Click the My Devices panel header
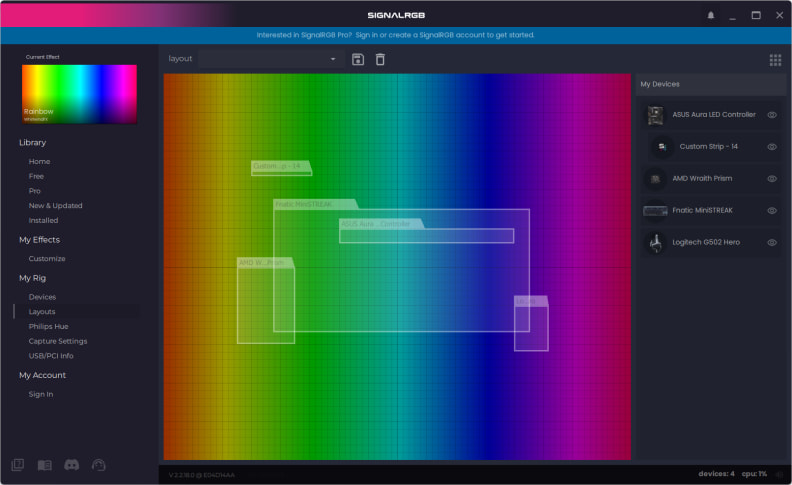Viewport: 792px width, 485px height. coord(711,84)
